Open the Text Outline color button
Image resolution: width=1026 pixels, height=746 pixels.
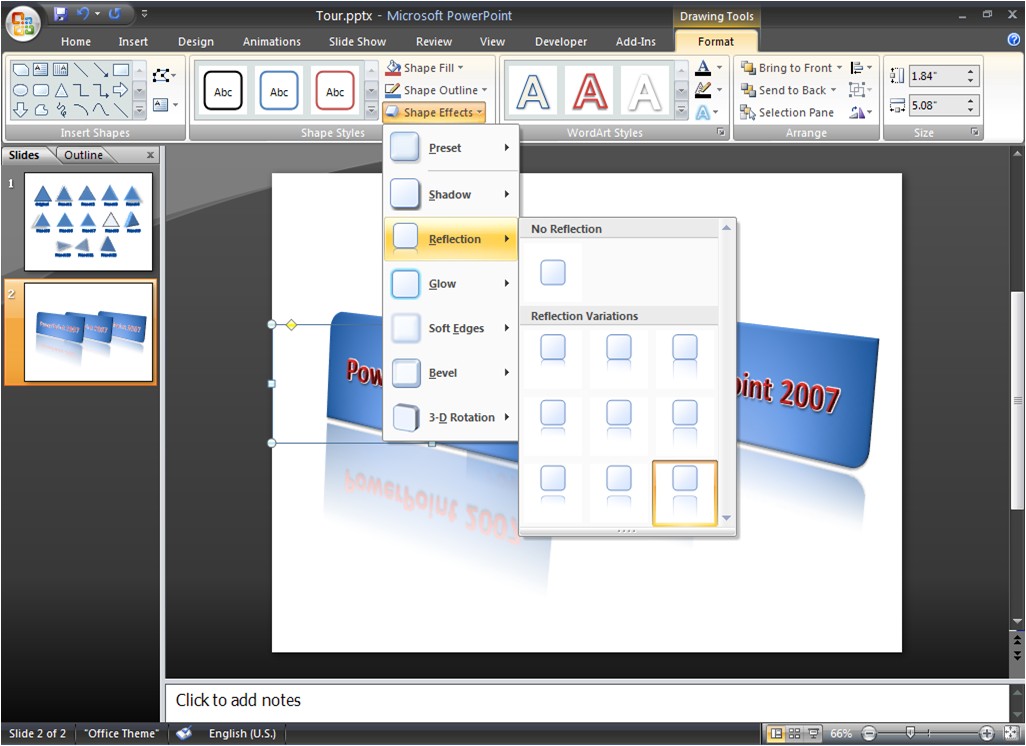coord(709,90)
